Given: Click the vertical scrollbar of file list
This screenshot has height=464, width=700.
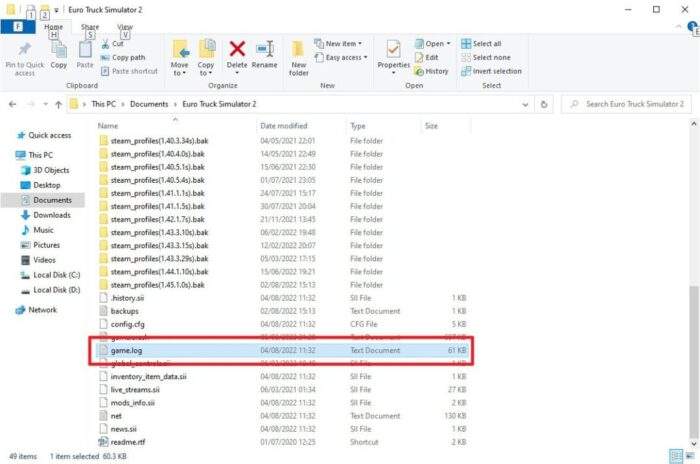Looking at the screenshot, I should click(x=693, y=362).
